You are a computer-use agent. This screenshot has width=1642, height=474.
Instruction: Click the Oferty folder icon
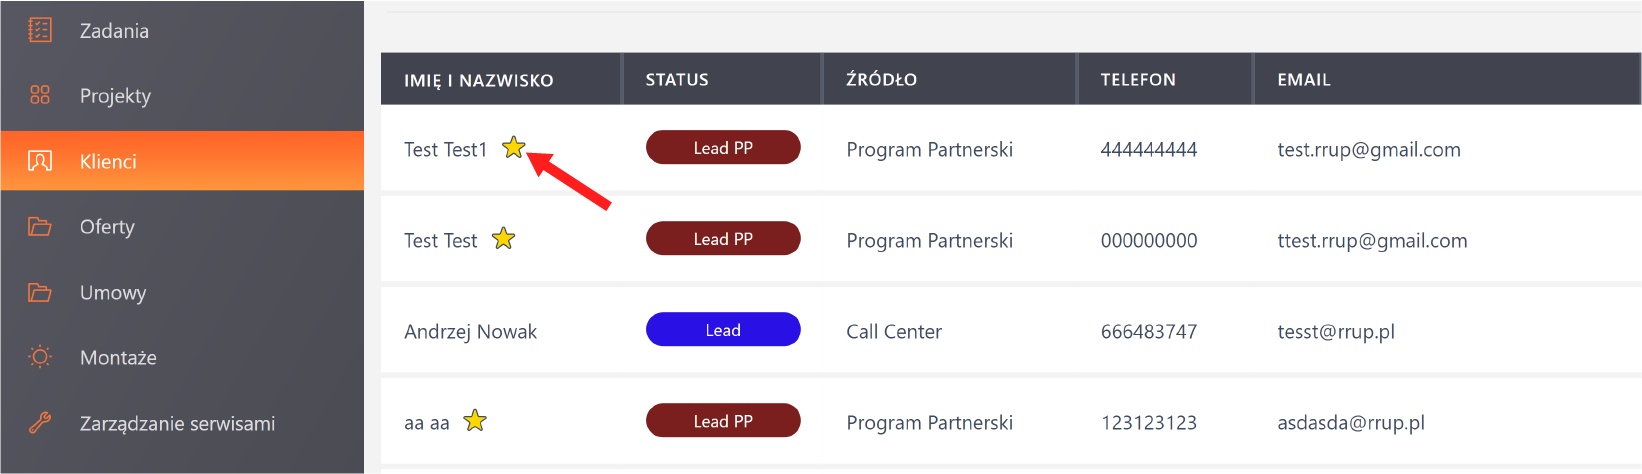pos(40,227)
